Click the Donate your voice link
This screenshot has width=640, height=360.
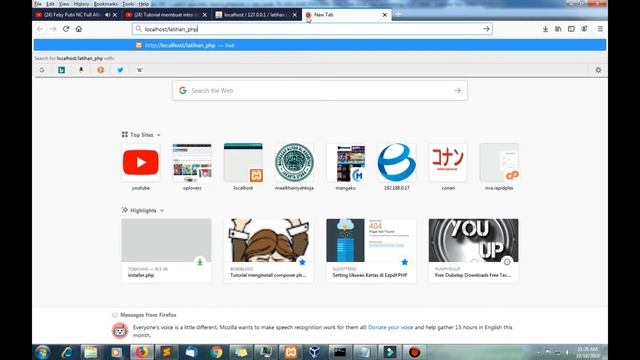pos(390,327)
